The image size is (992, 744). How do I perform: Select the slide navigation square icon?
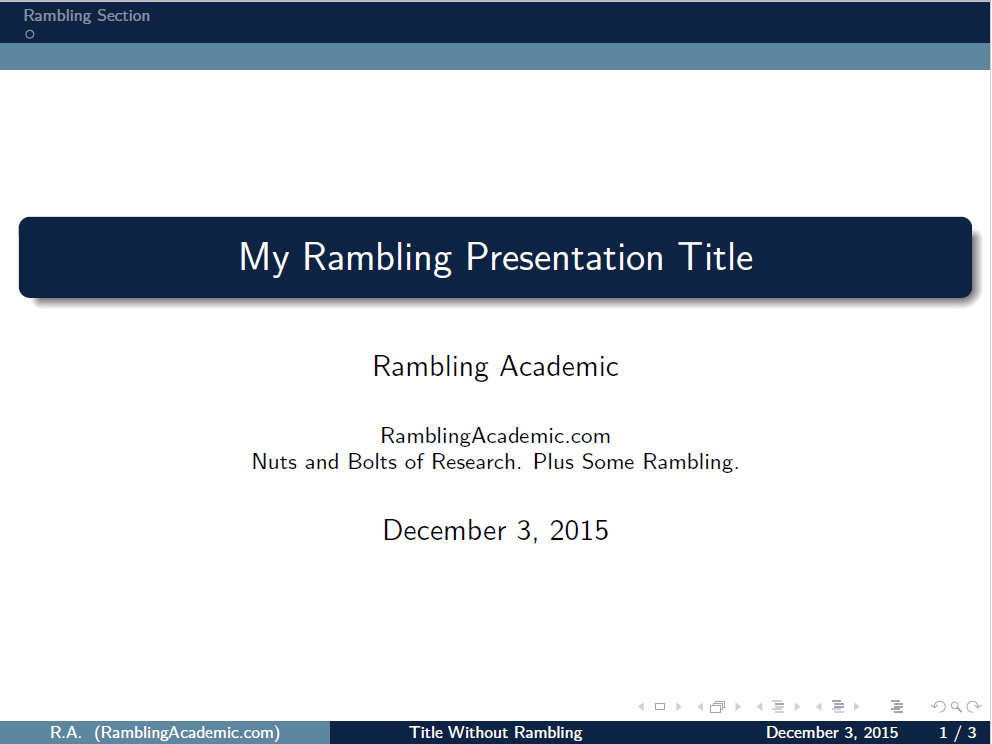point(659,706)
